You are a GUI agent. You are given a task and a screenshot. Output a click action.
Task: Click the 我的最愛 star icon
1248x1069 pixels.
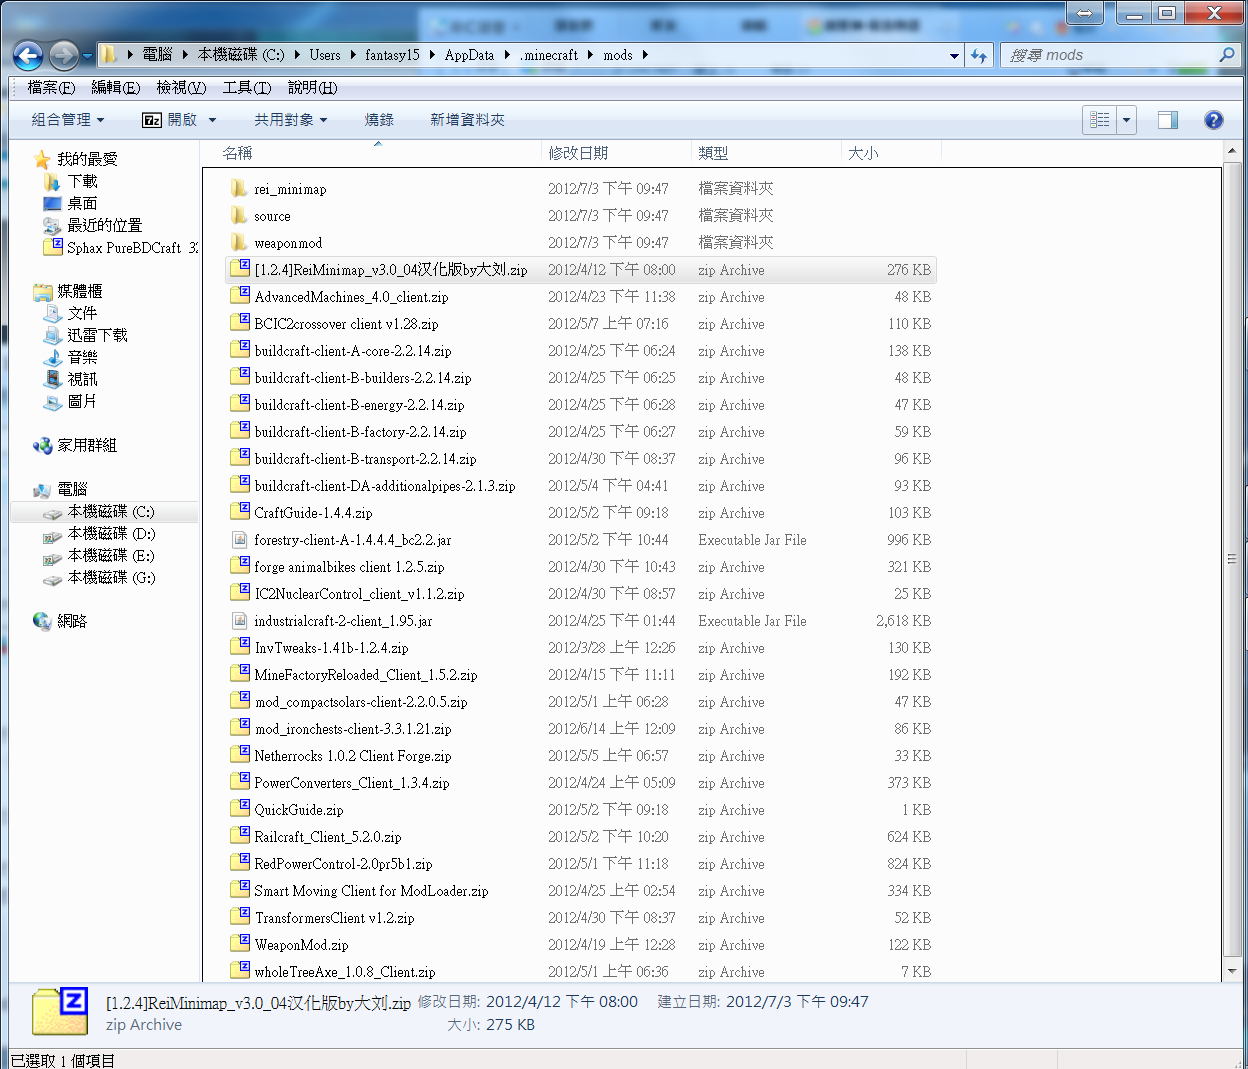pos(42,159)
